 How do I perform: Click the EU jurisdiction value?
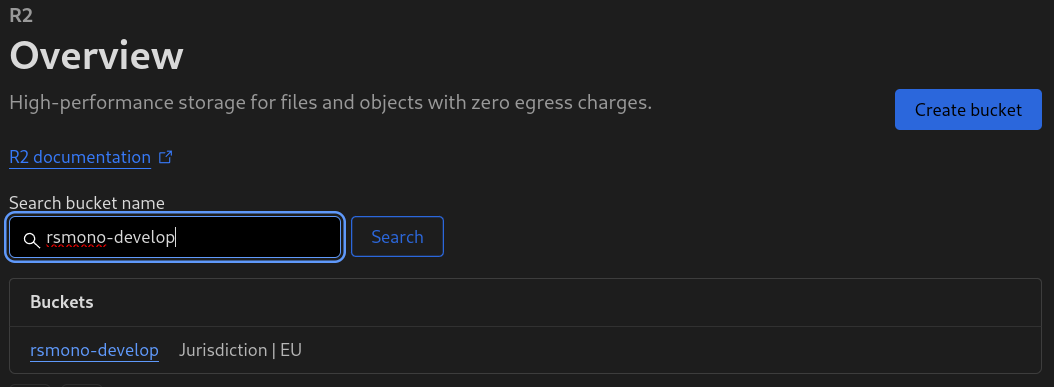point(291,350)
